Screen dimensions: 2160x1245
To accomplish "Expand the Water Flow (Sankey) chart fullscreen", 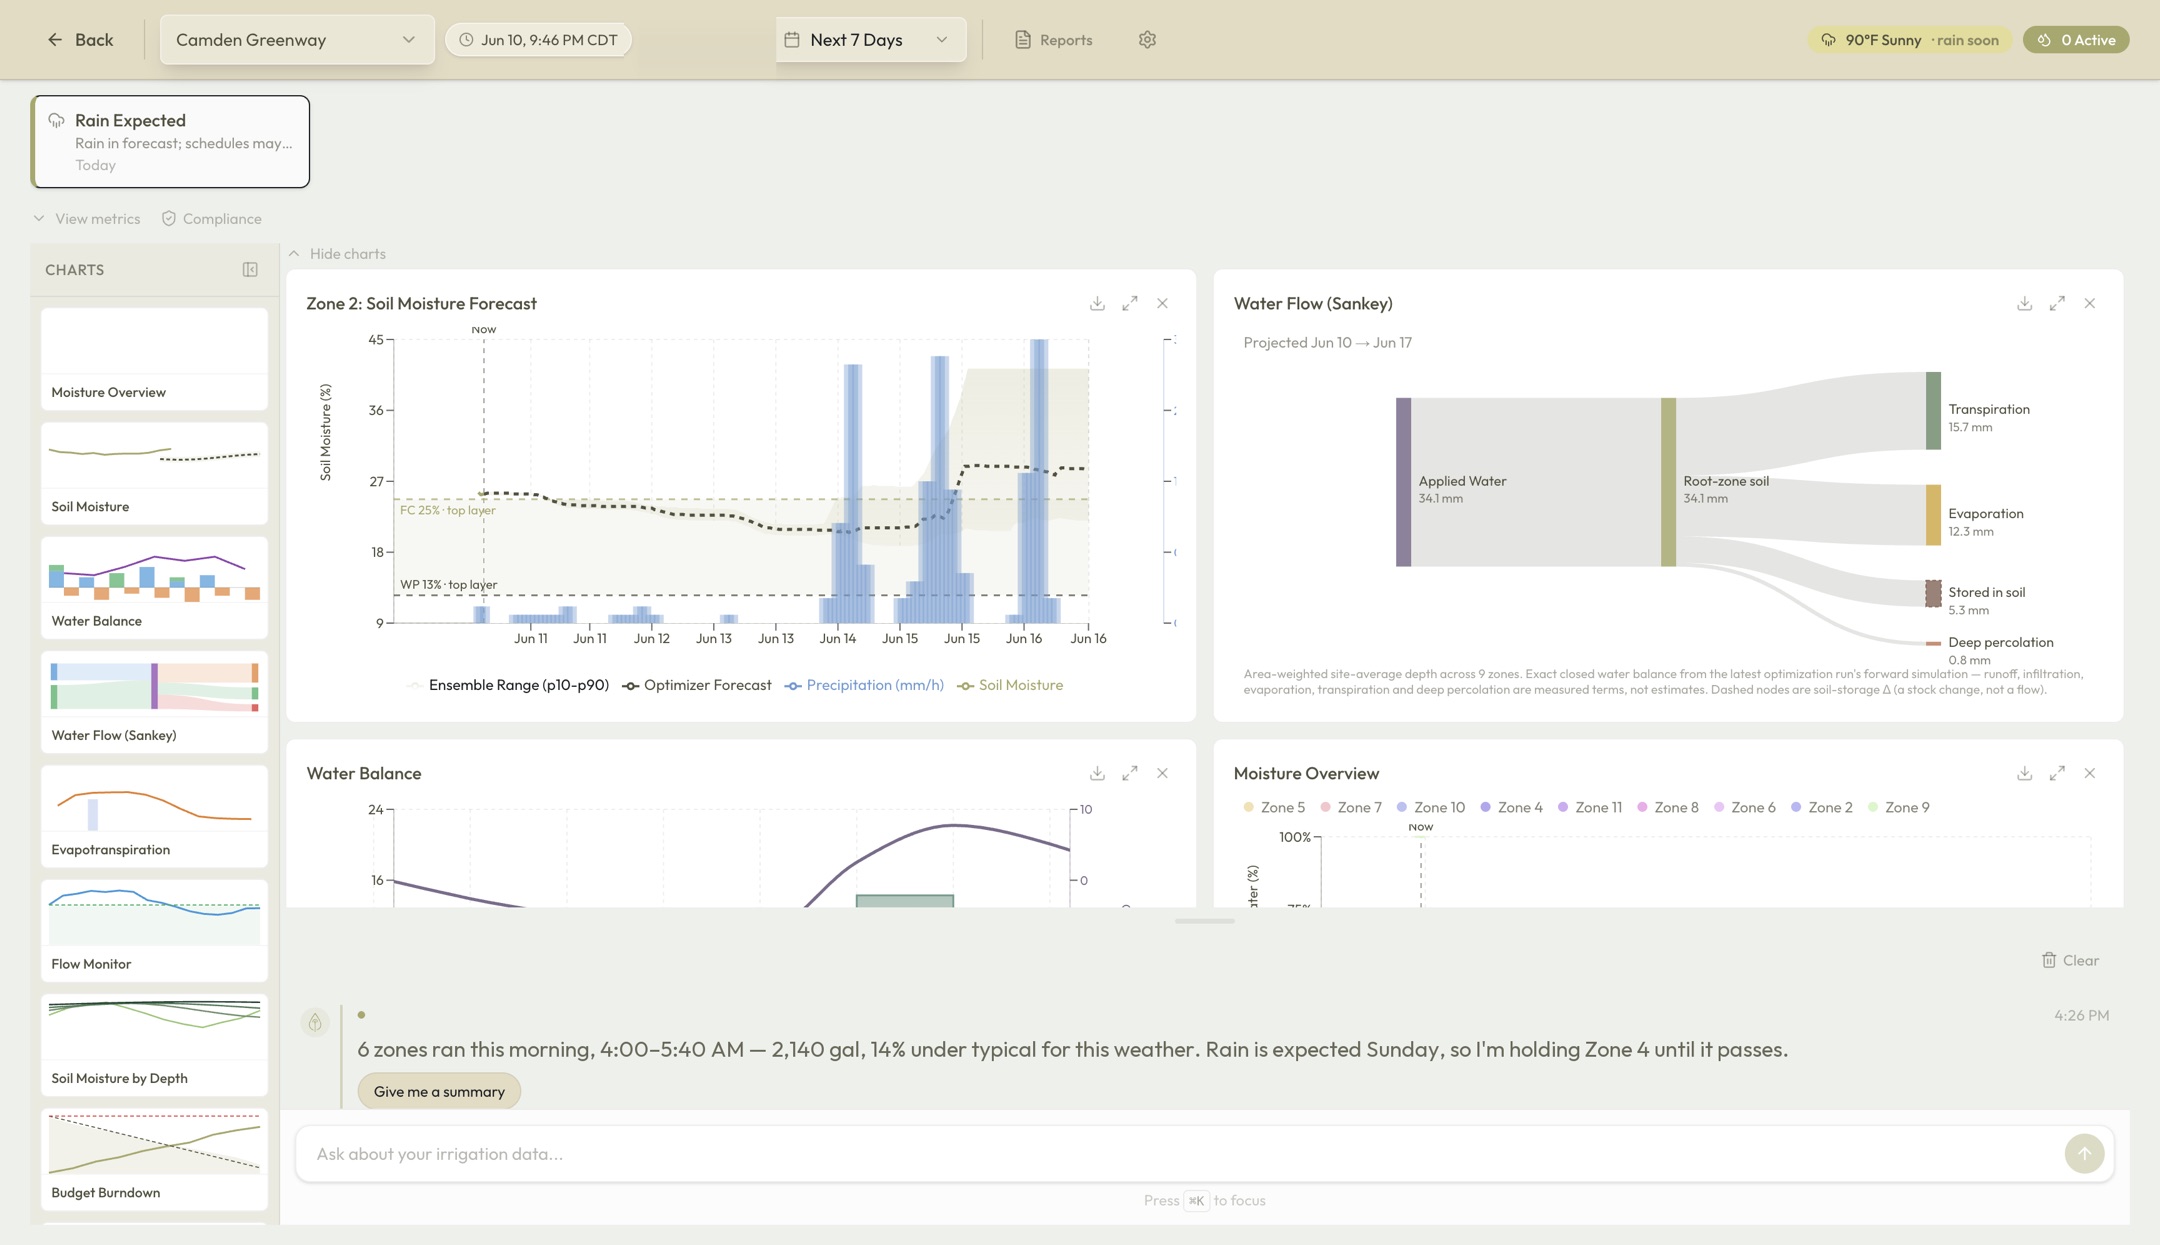I will click(x=2057, y=303).
